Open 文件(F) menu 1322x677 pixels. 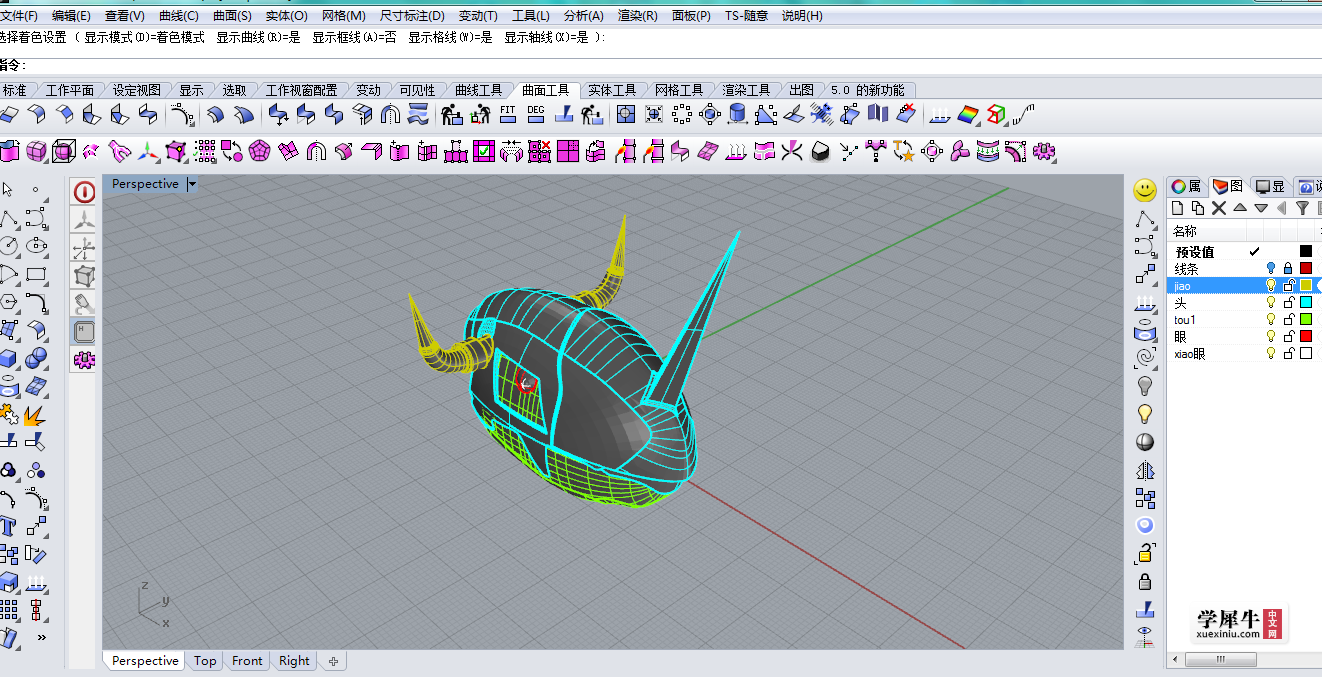tap(19, 16)
